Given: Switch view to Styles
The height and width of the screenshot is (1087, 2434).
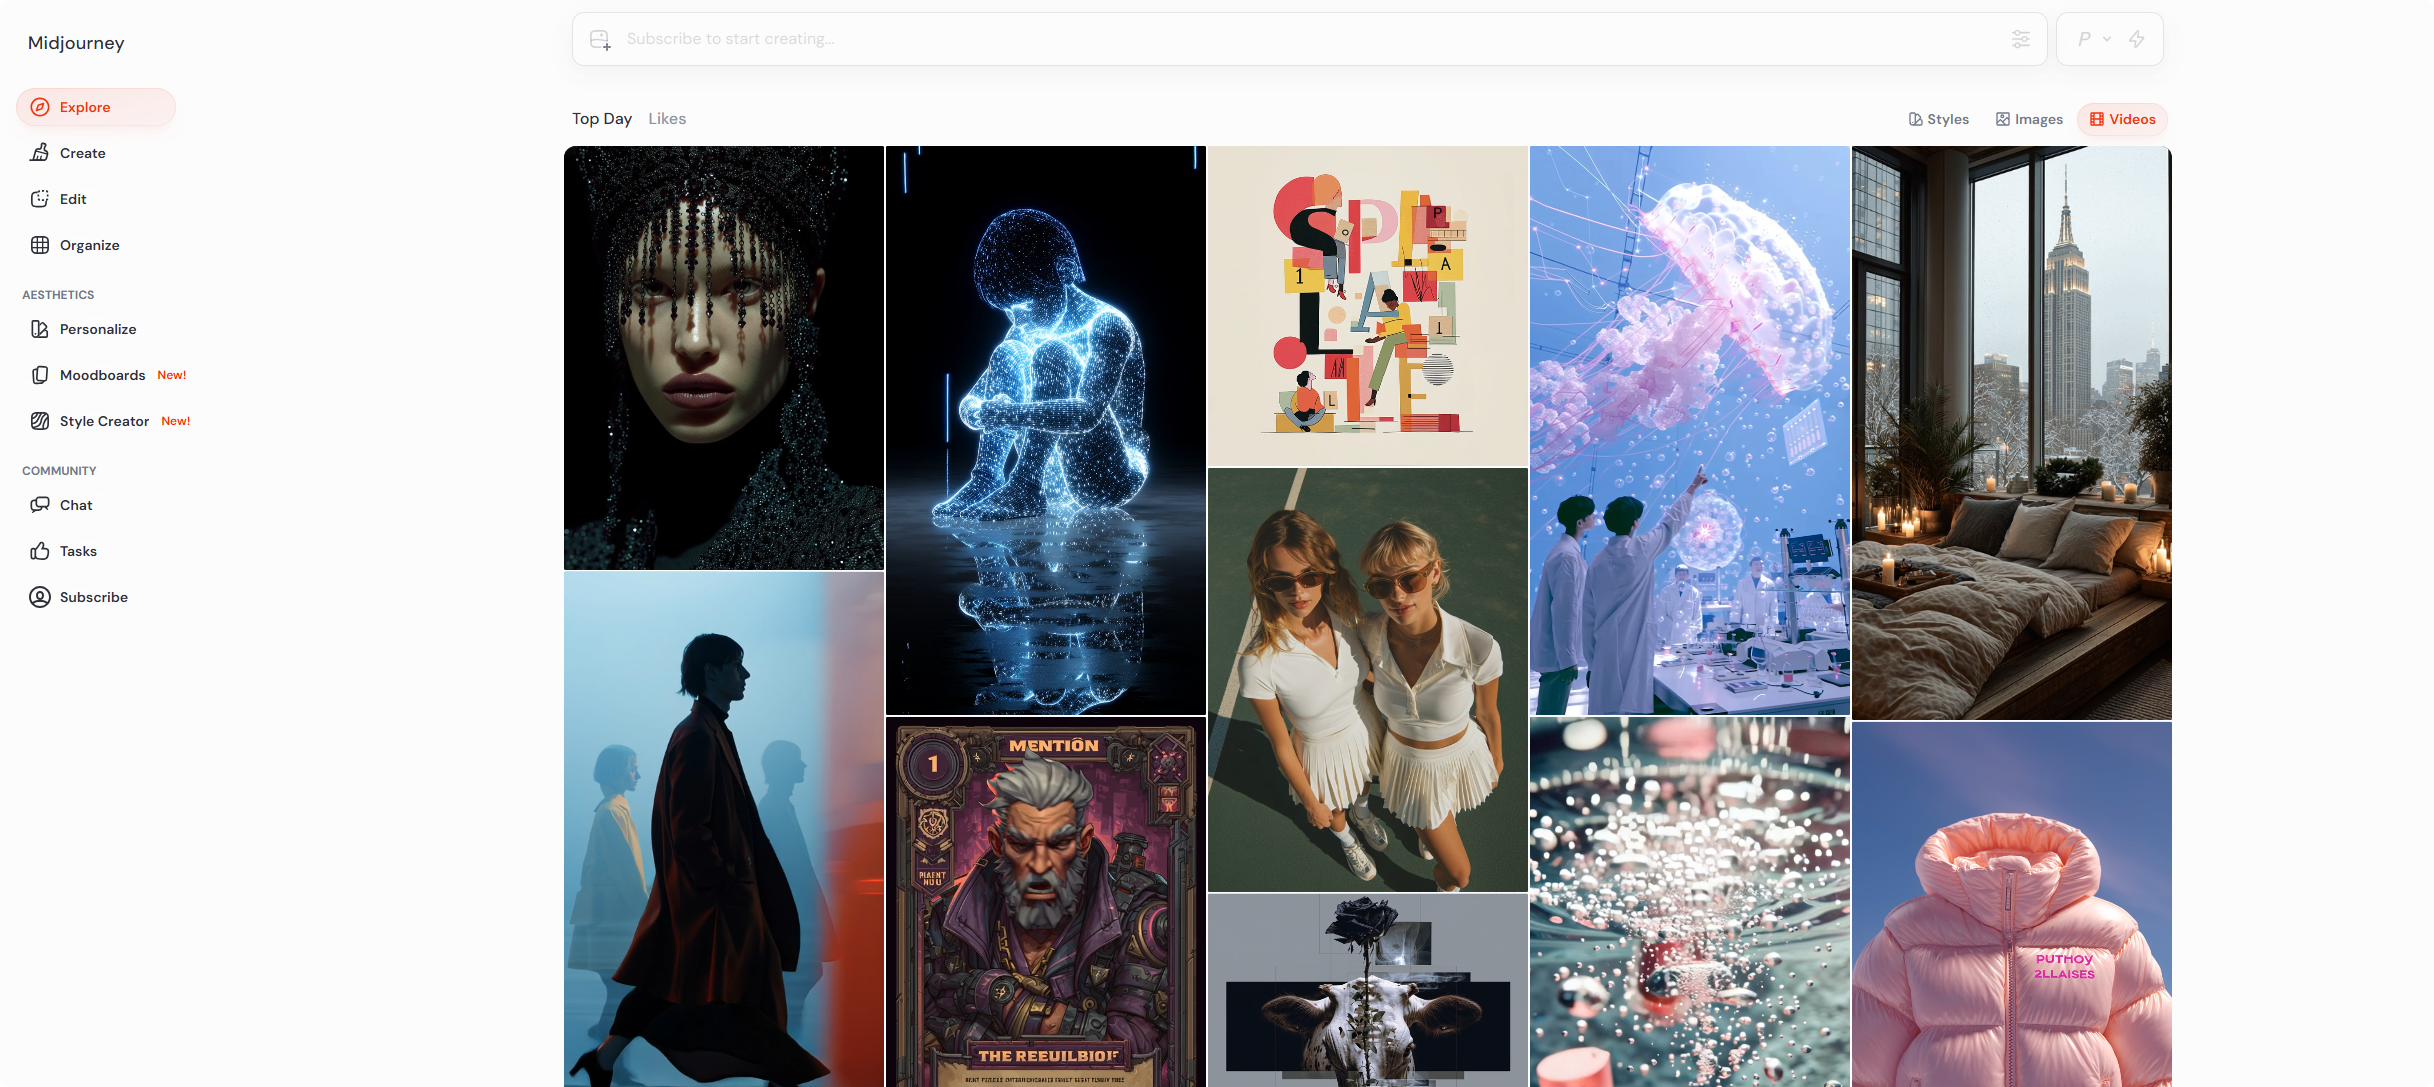Looking at the screenshot, I should pos(1938,119).
